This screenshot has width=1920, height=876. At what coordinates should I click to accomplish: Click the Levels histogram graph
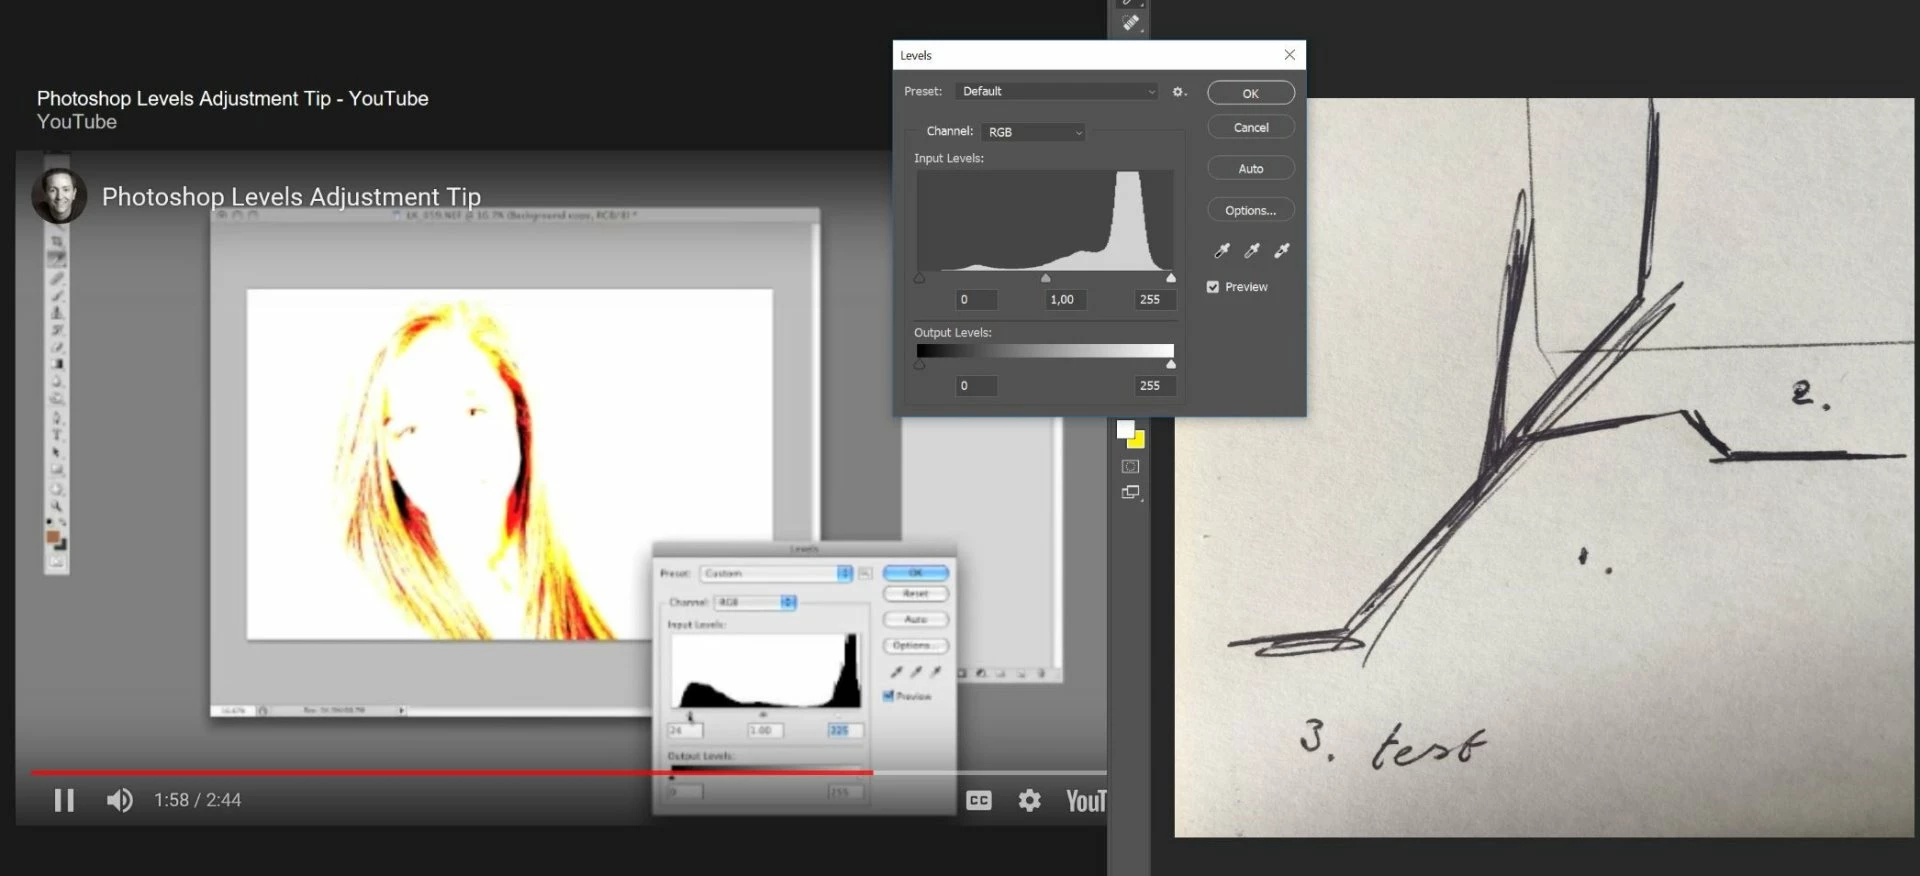(1045, 220)
